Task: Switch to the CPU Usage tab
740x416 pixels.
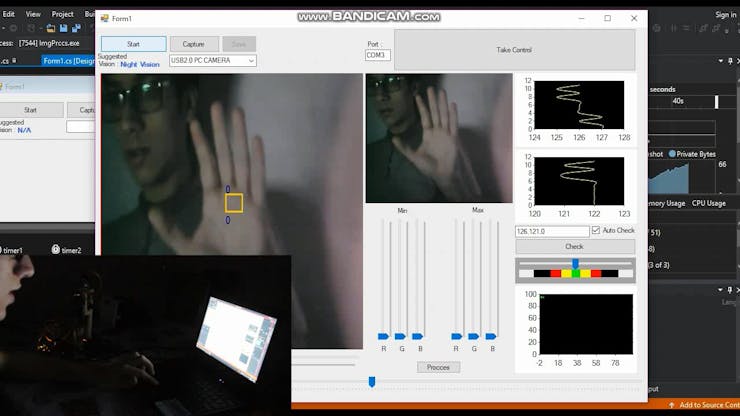Action: [x=708, y=203]
